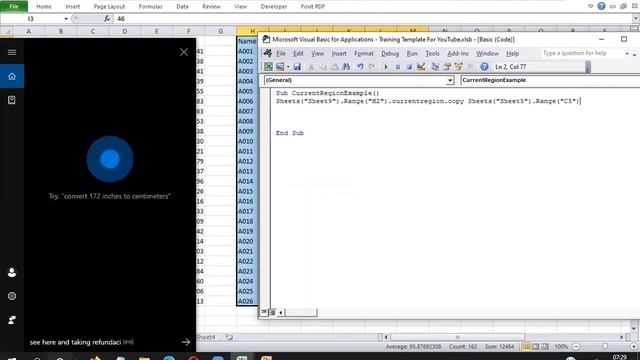Open the VBA Add-Ins menu
The width and height of the screenshot is (640, 360).
(x=458, y=53)
